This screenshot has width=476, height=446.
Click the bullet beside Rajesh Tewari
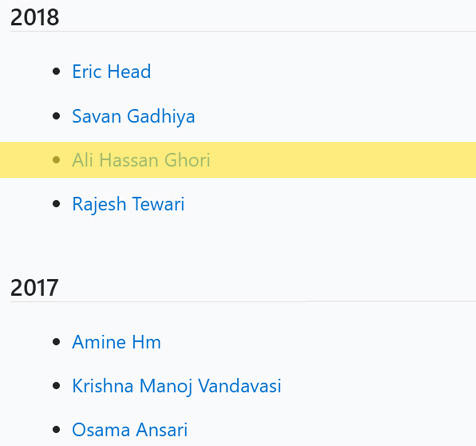pos(56,204)
